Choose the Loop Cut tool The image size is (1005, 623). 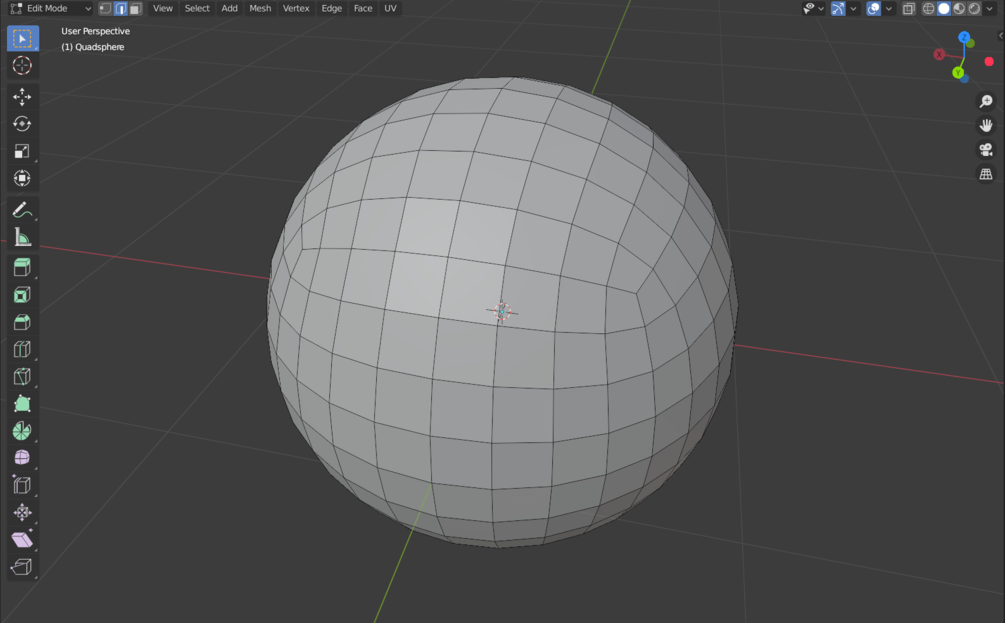coord(22,349)
